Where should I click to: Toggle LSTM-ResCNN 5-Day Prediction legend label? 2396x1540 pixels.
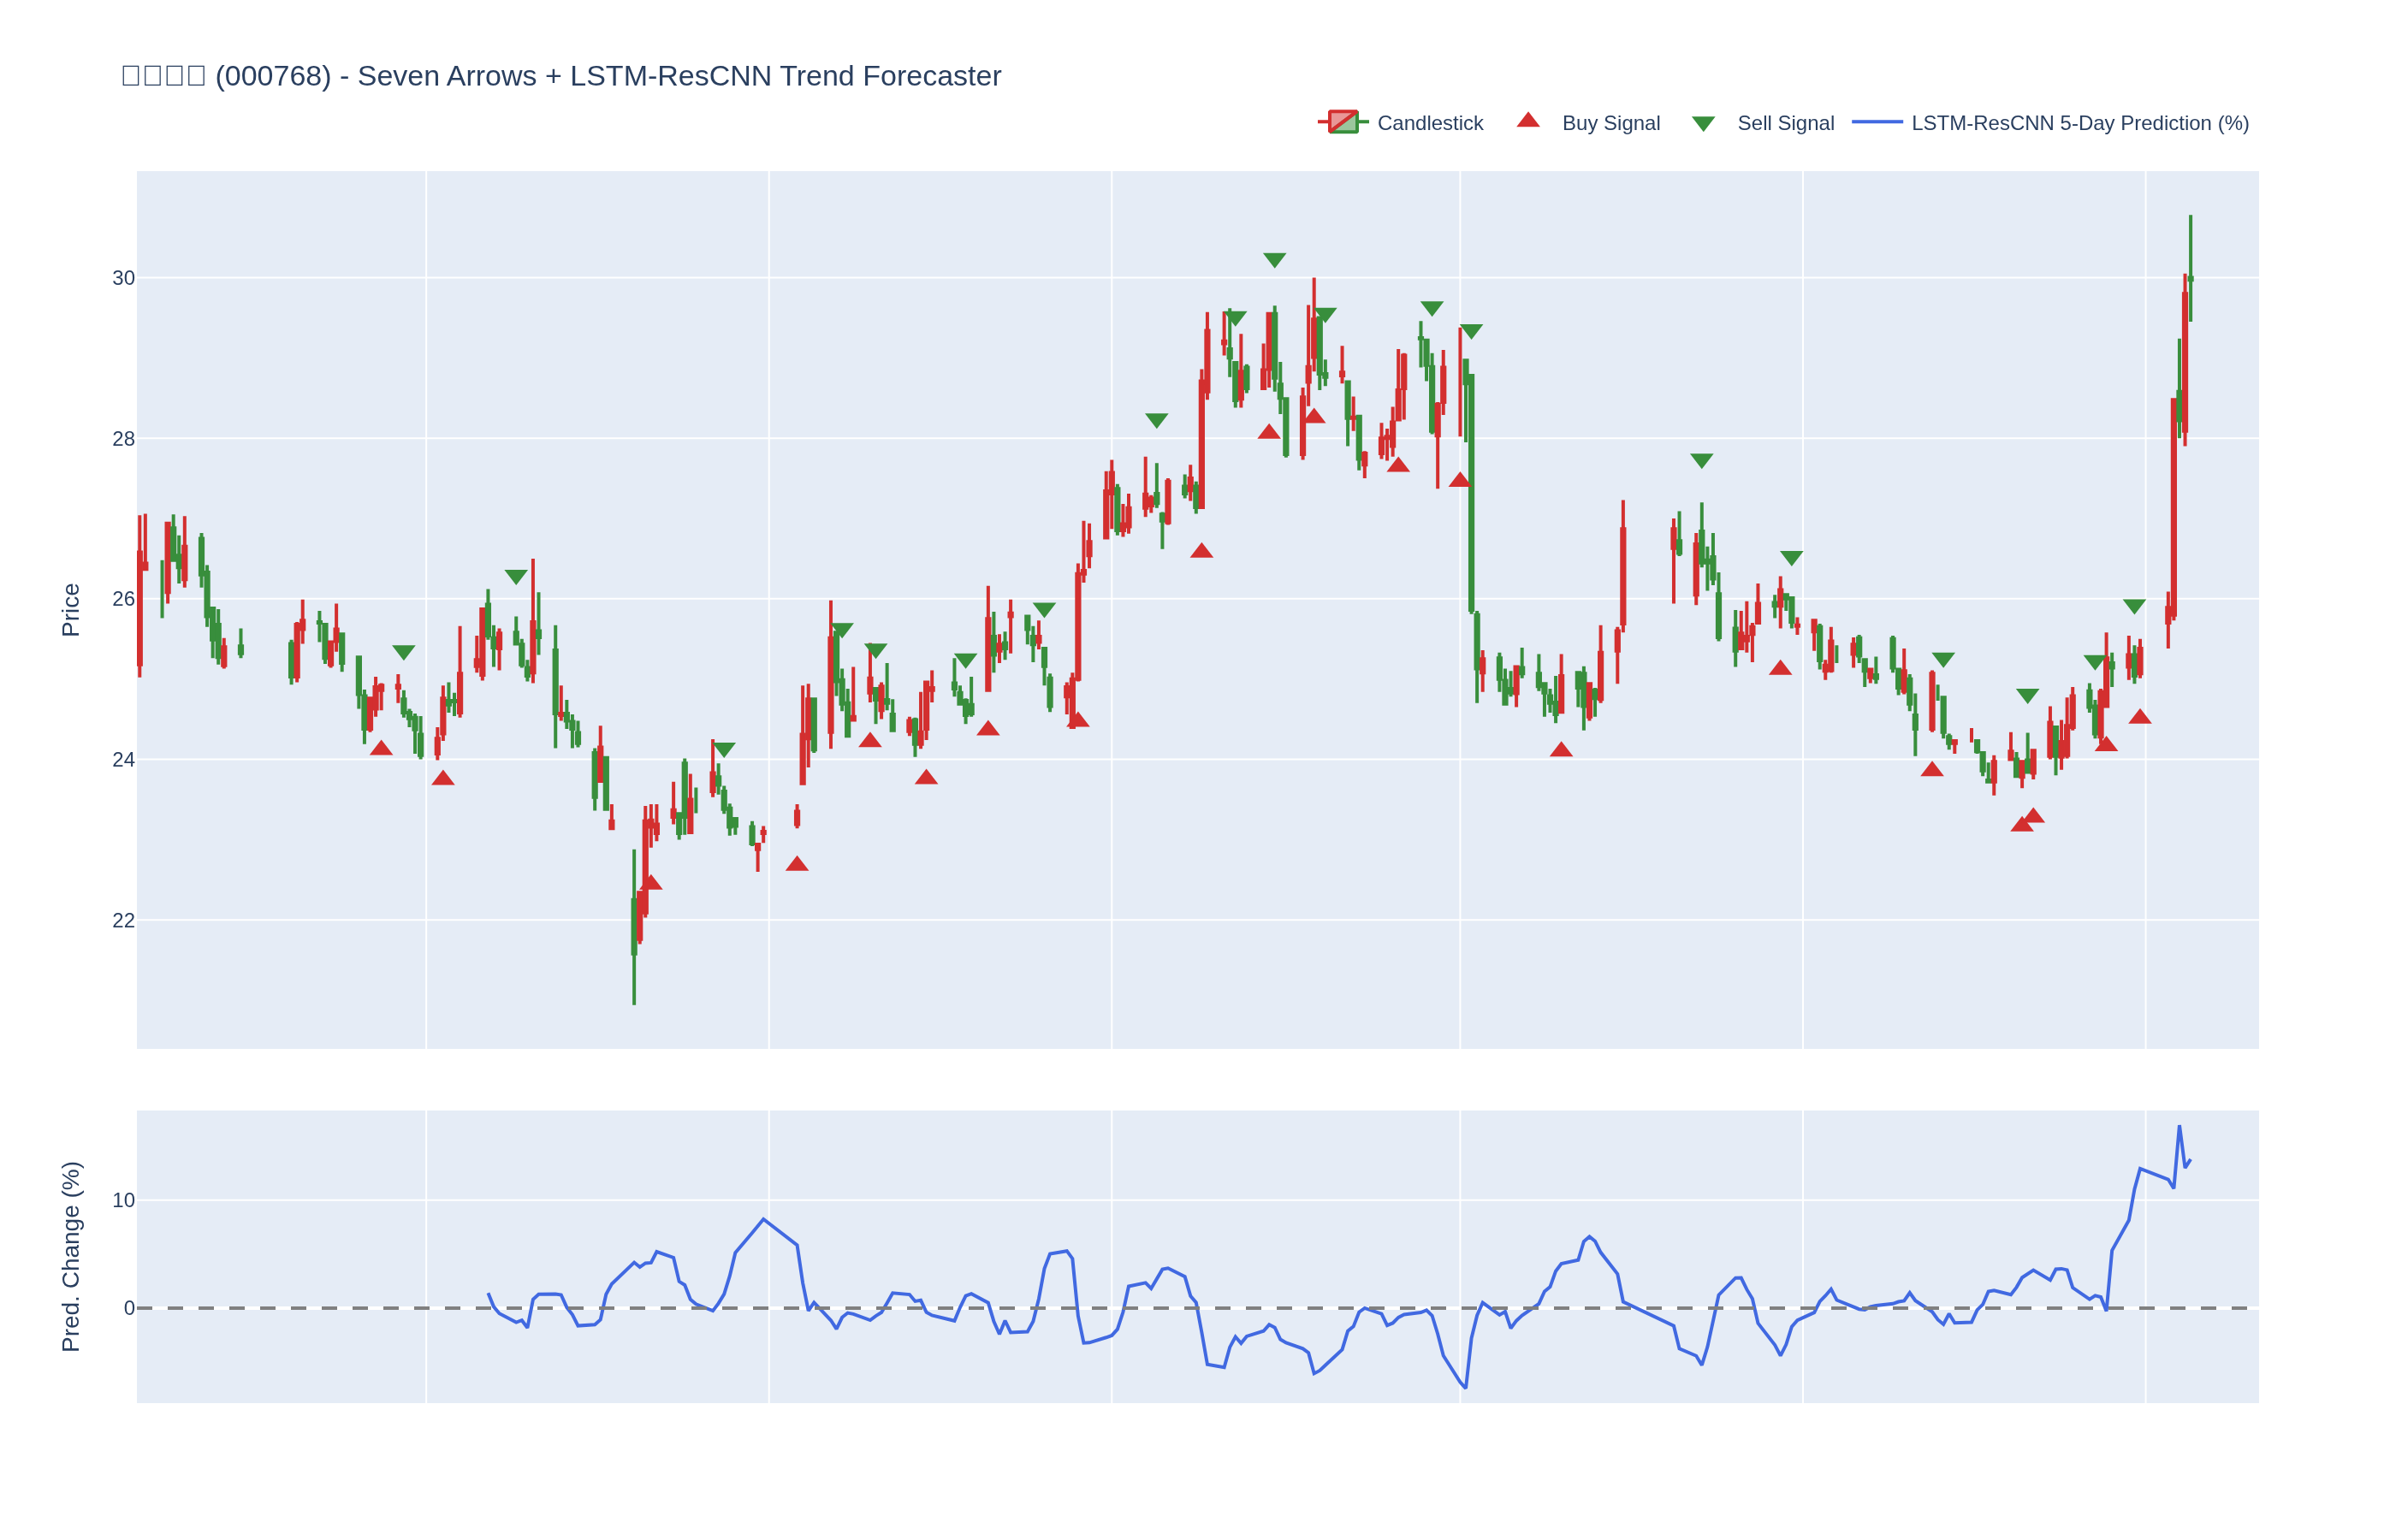[2079, 123]
